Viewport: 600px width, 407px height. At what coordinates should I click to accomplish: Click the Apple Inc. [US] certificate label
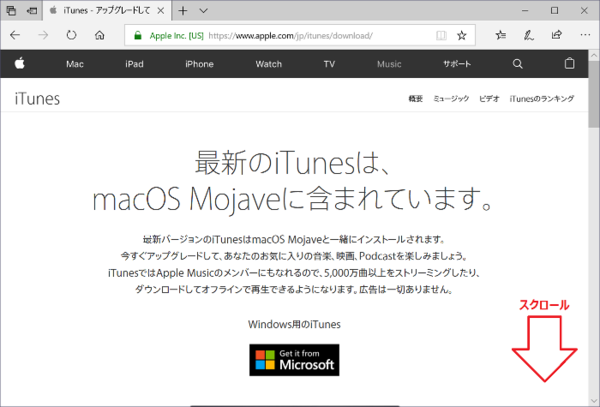click(x=176, y=36)
